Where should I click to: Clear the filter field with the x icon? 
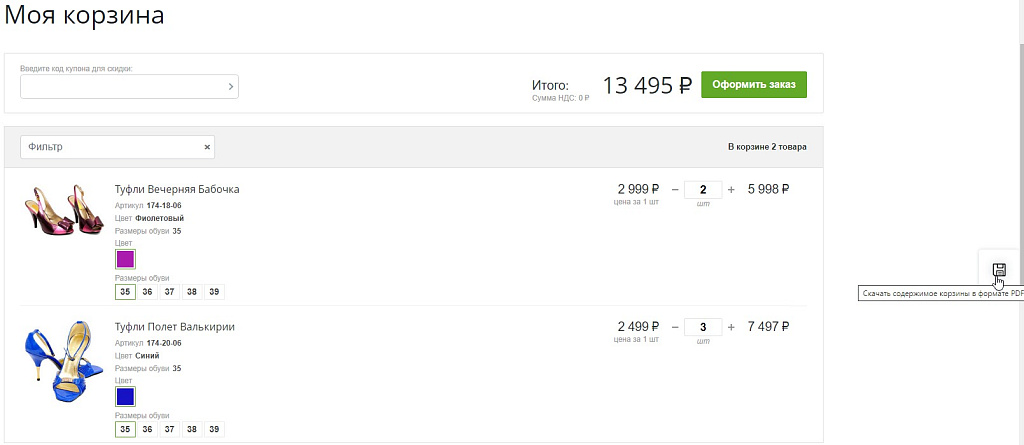point(207,147)
